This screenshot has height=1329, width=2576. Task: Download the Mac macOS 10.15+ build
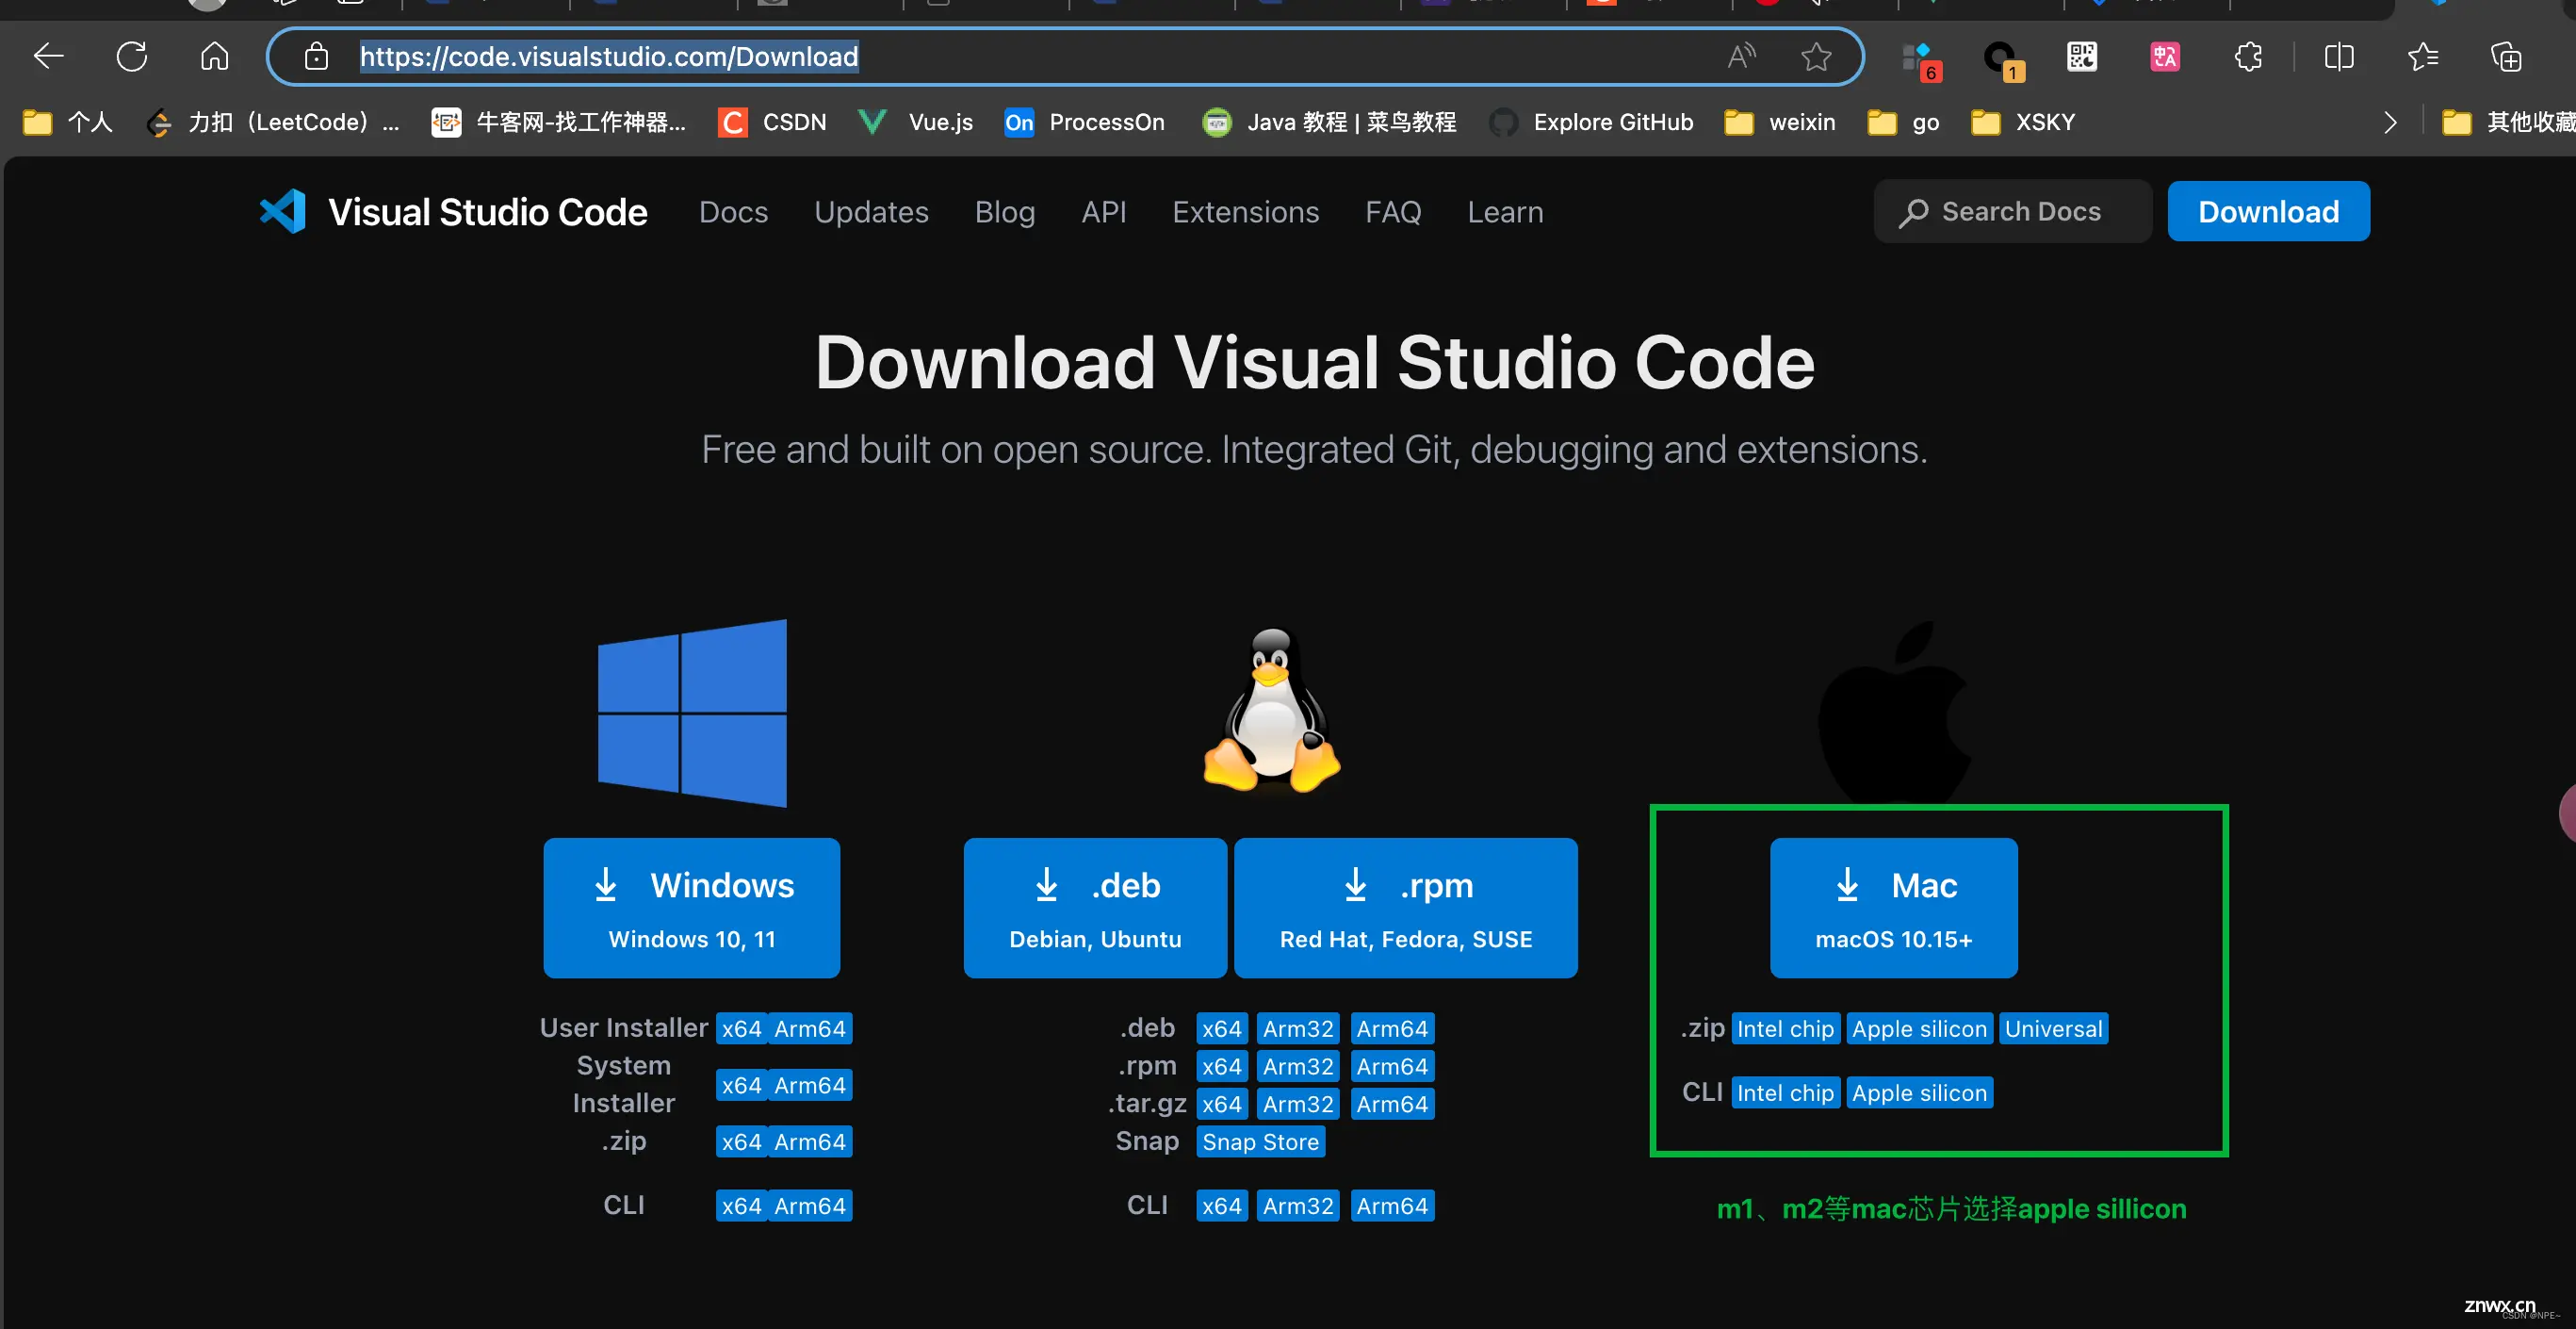click(x=1893, y=908)
